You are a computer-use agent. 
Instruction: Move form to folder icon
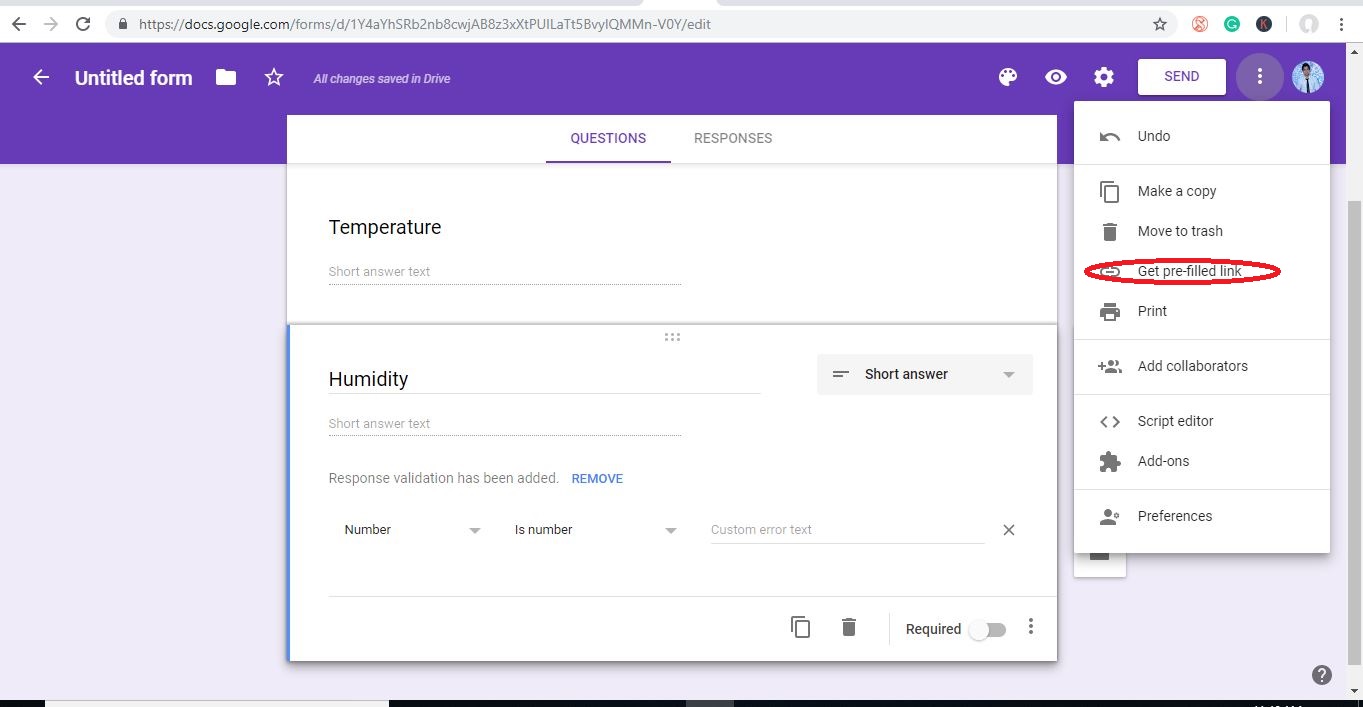pos(226,77)
